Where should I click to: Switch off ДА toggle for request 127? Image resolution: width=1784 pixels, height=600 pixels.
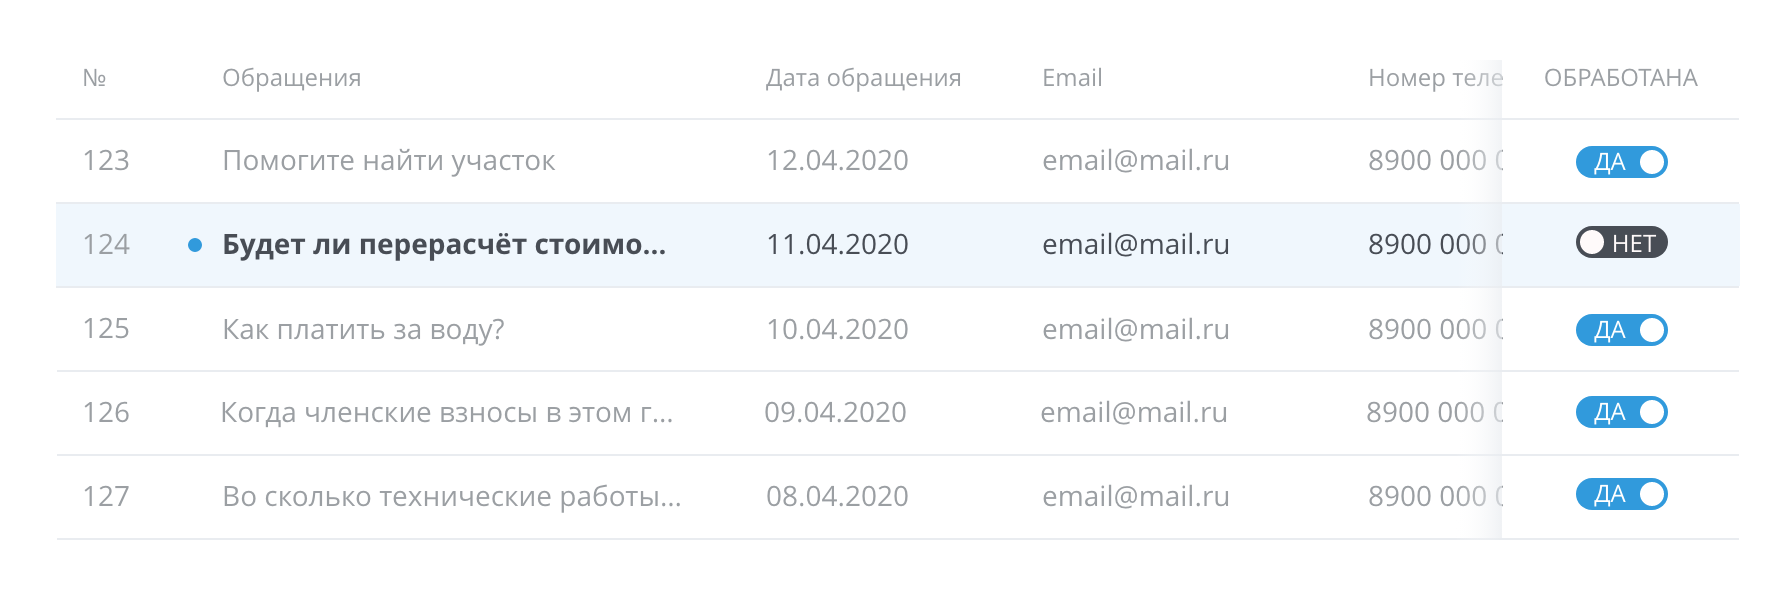pyautogui.click(x=1621, y=494)
